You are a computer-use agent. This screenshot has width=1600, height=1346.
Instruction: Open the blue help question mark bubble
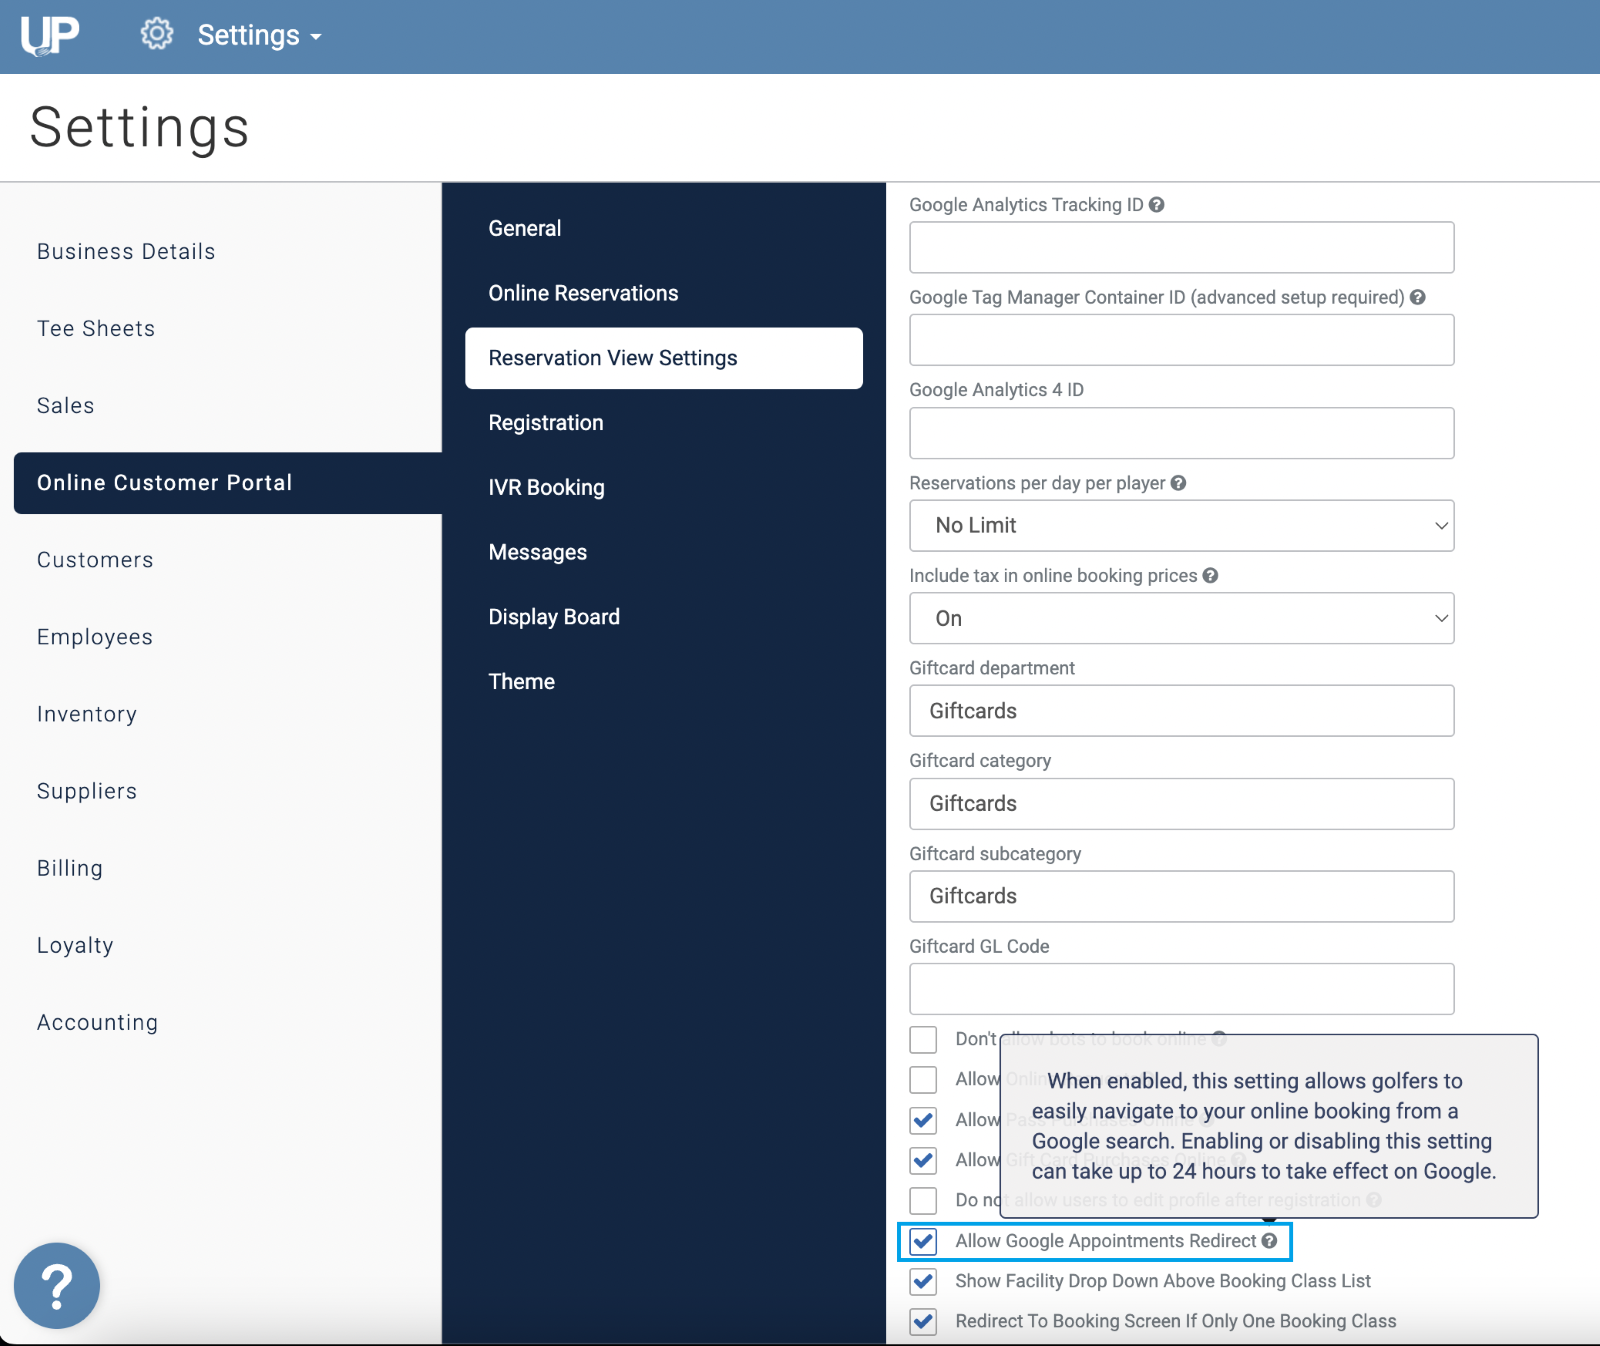click(x=57, y=1286)
